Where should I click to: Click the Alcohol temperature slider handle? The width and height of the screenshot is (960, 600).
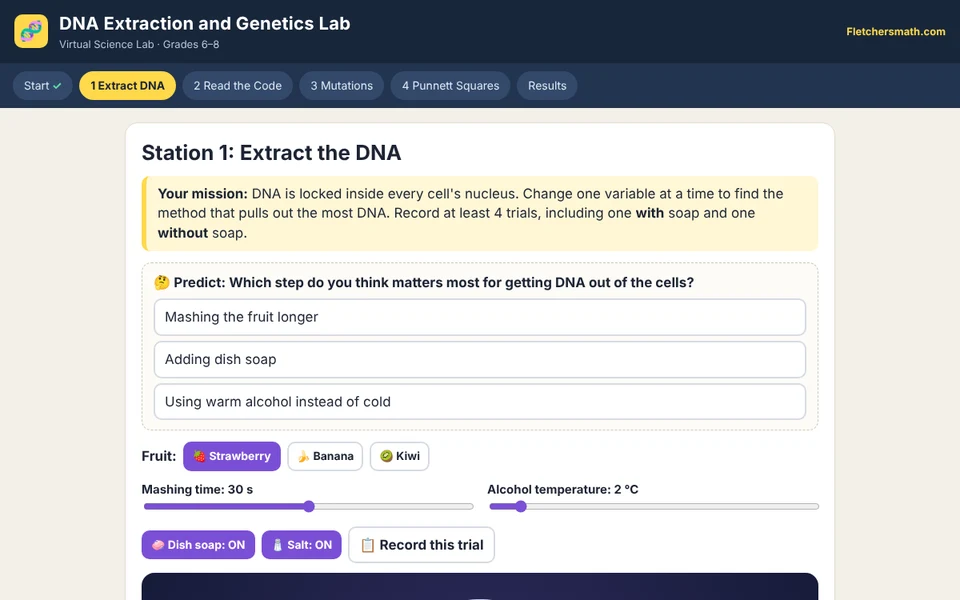point(520,506)
